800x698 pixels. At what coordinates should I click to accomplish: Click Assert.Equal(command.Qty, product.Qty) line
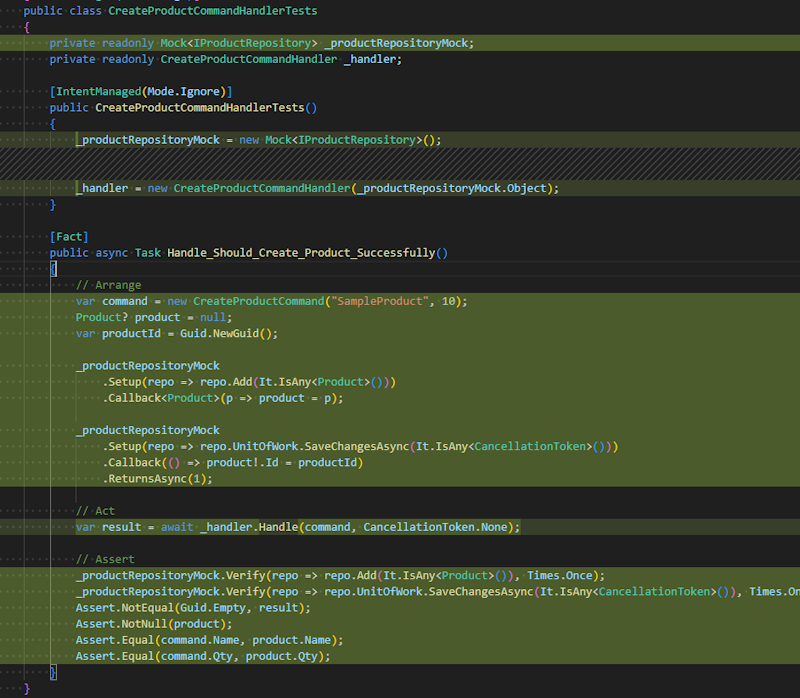(202, 656)
